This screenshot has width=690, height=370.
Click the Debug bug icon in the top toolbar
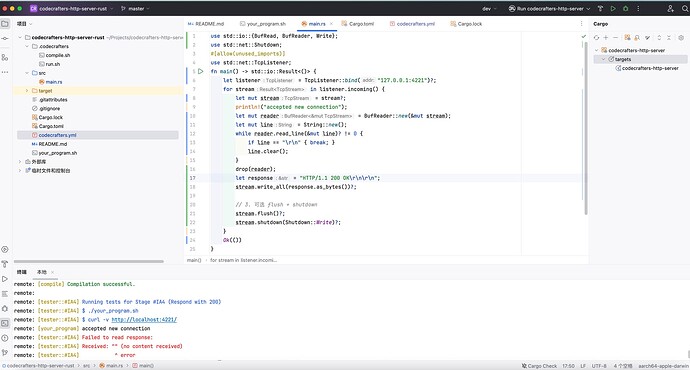(x=625, y=8)
